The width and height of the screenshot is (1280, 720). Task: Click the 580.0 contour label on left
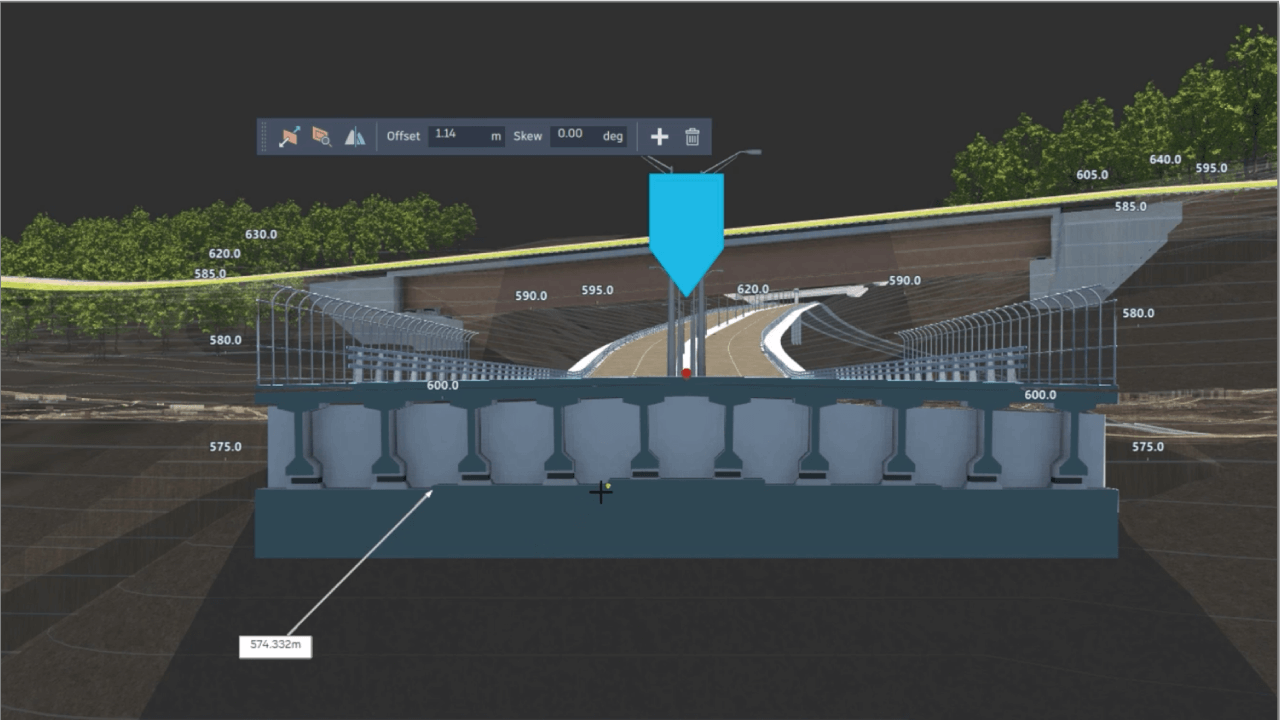pos(225,340)
